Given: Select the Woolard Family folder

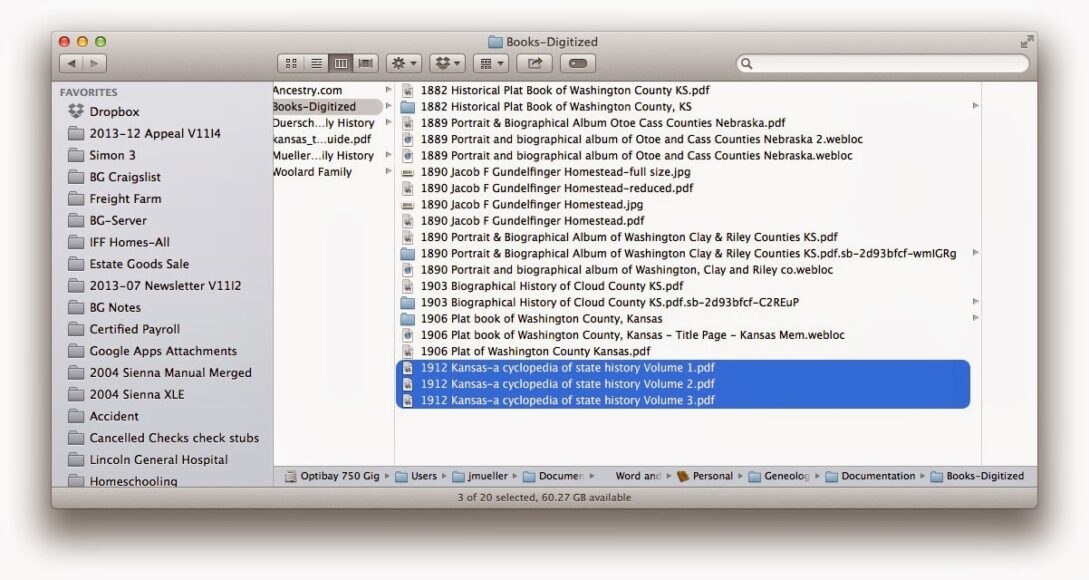Looking at the screenshot, I should point(313,172).
